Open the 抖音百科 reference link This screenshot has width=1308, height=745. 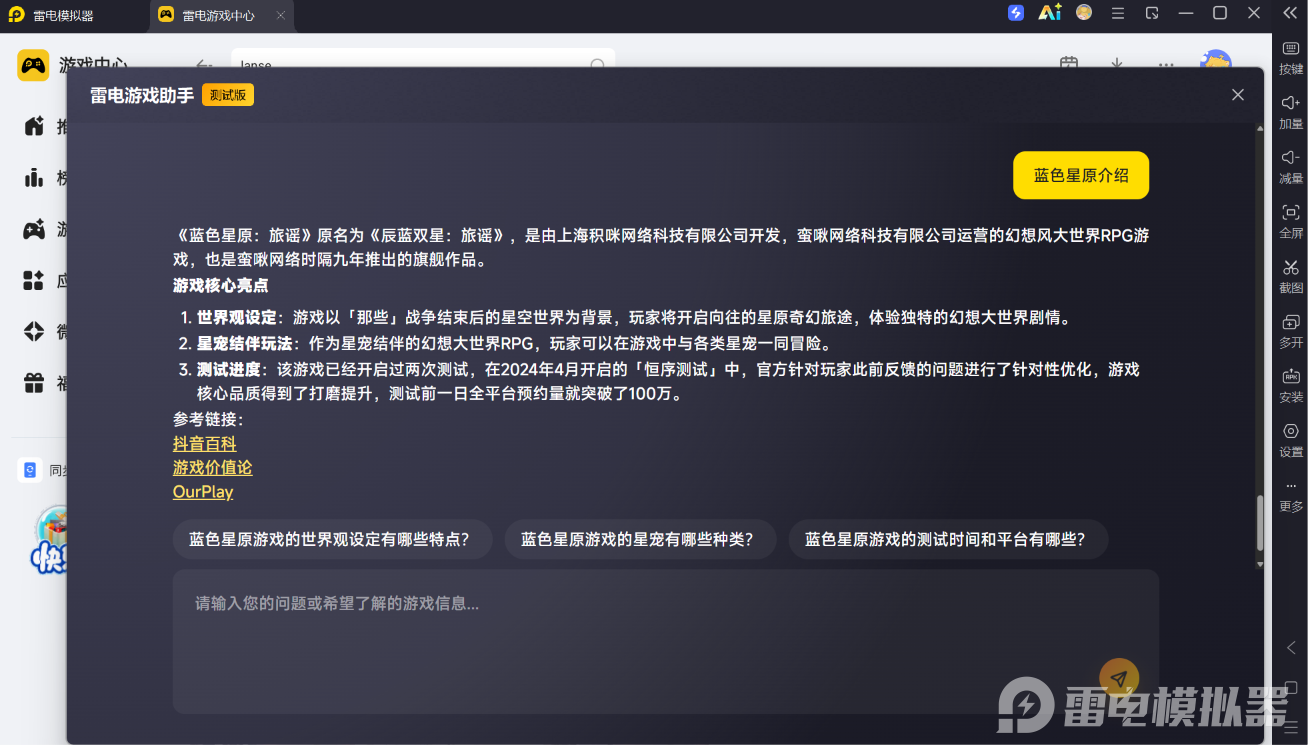(x=204, y=443)
